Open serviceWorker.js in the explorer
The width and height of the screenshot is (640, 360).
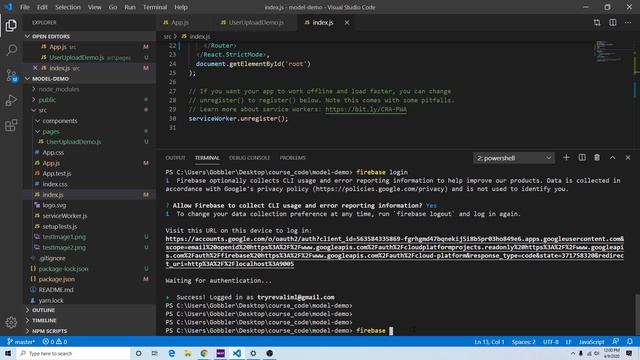point(64,216)
